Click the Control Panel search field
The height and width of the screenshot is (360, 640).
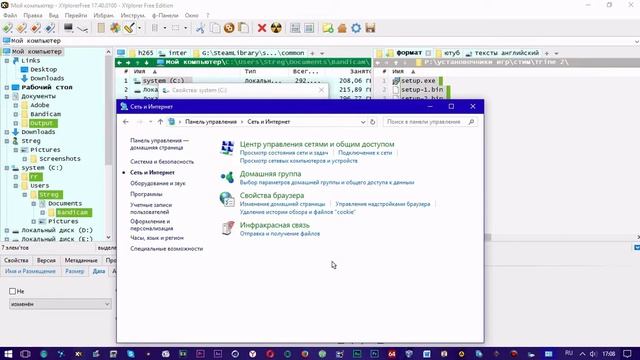[x=430, y=122]
